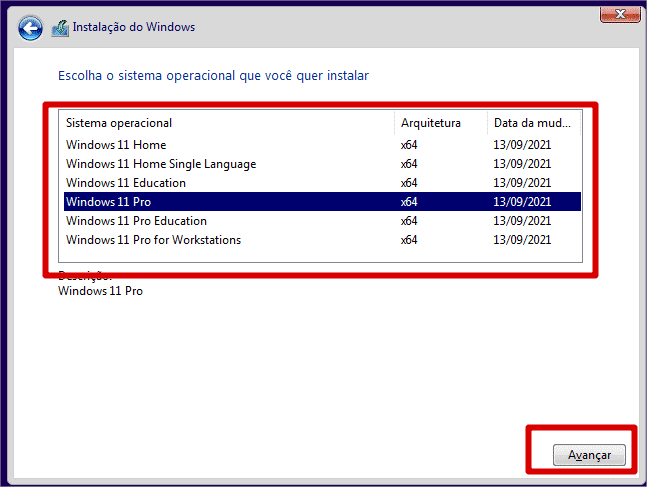Click x64 cell in Pro for Workstations row

[x=409, y=240]
